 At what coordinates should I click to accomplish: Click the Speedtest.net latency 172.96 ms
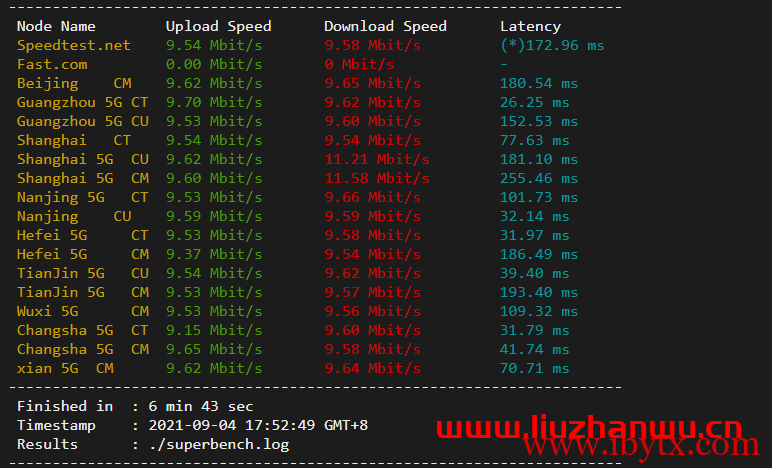[x=552, y=45]
